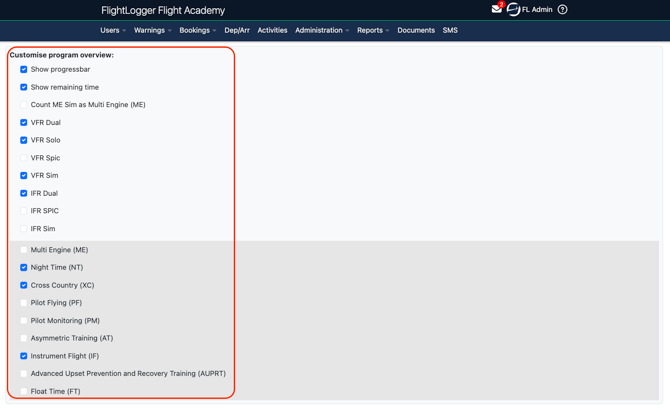Open the help question mark icon
Image resolution: width=670 pixels, height=409 pixels.
pyautogui.click(x=562, y=9)
